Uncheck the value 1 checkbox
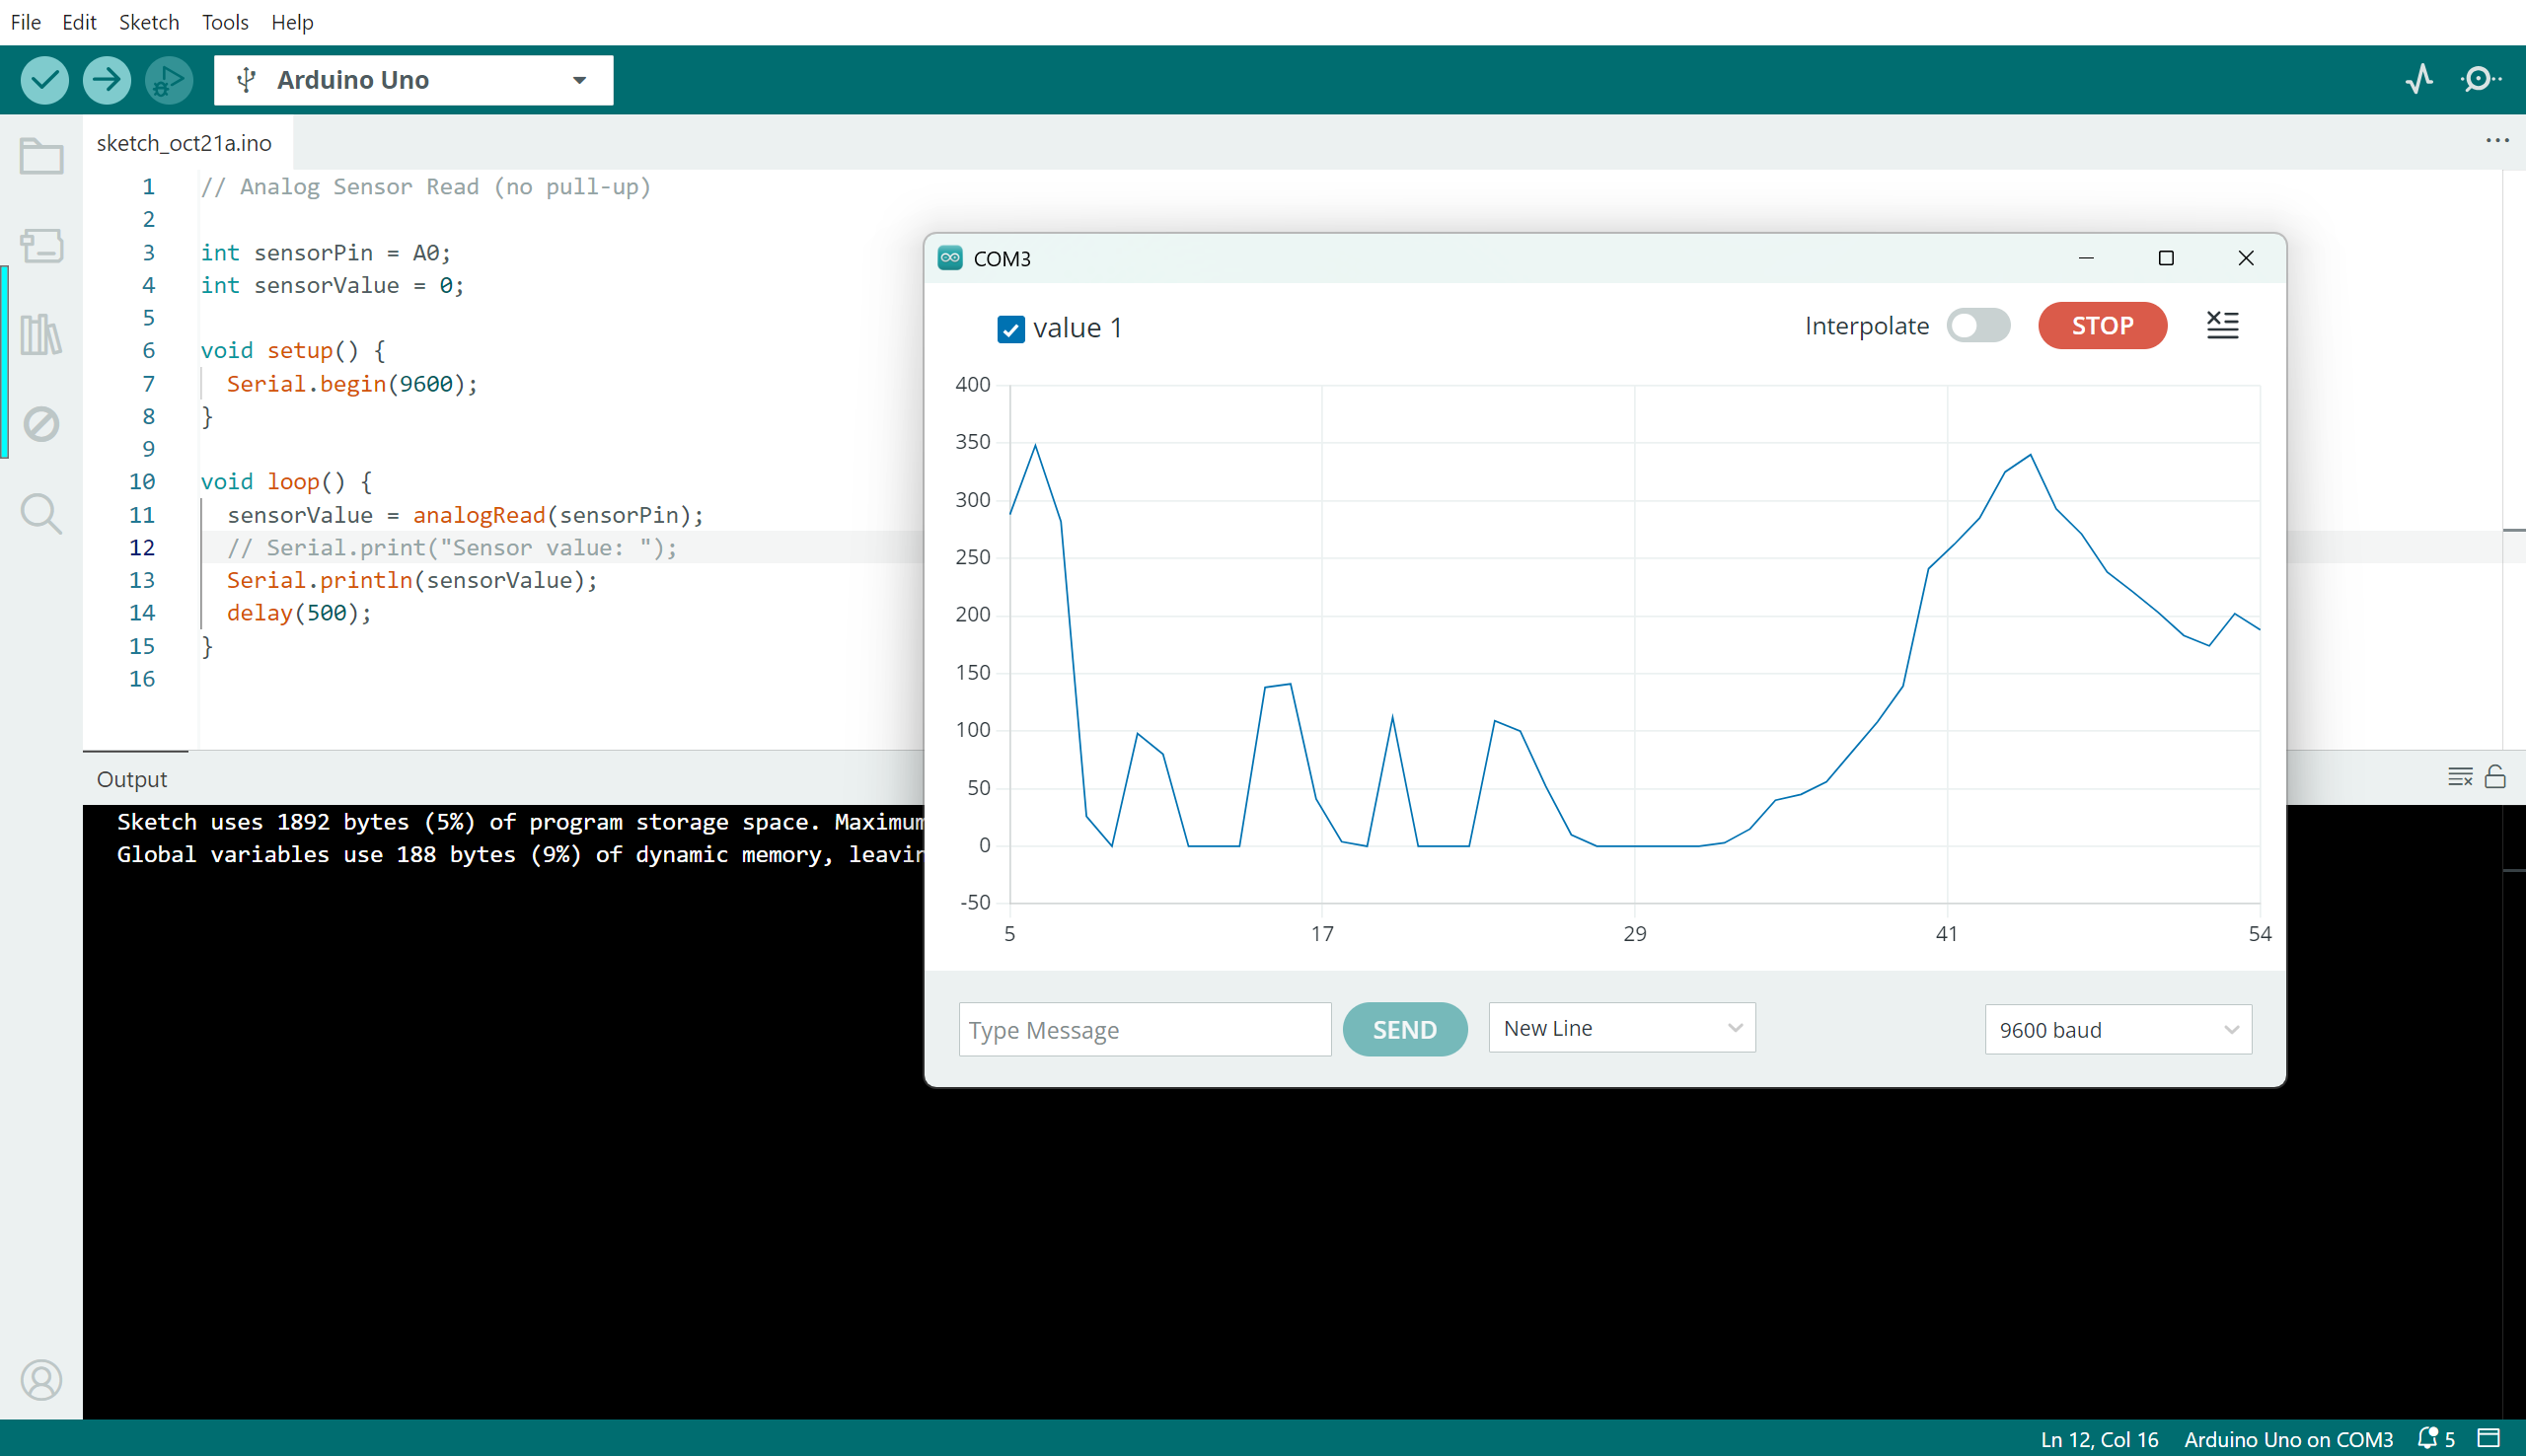The width and height of the screenshot is (2526, 1456). 1010,329
